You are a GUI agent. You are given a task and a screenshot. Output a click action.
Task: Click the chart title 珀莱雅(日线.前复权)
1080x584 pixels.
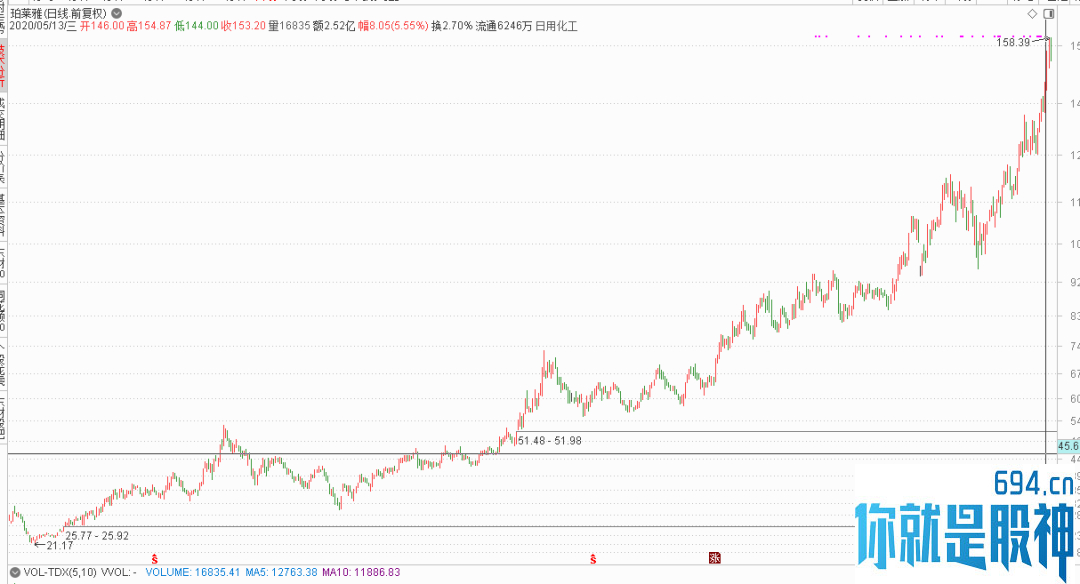point(59,13)
